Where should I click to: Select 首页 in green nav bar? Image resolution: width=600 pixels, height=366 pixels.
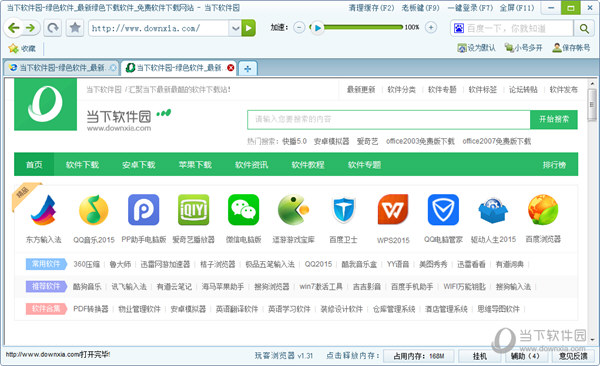coord(34,165)
